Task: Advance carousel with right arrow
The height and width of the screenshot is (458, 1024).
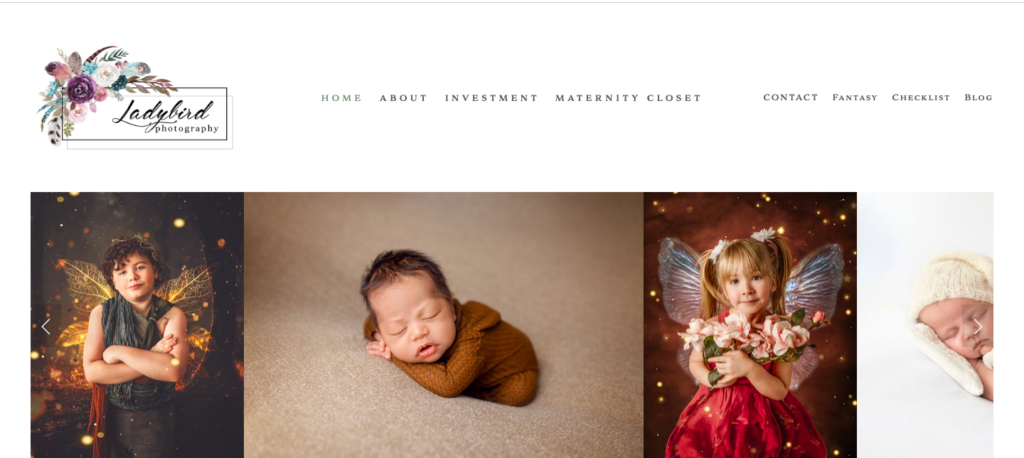Action: (x=978, y=327)
